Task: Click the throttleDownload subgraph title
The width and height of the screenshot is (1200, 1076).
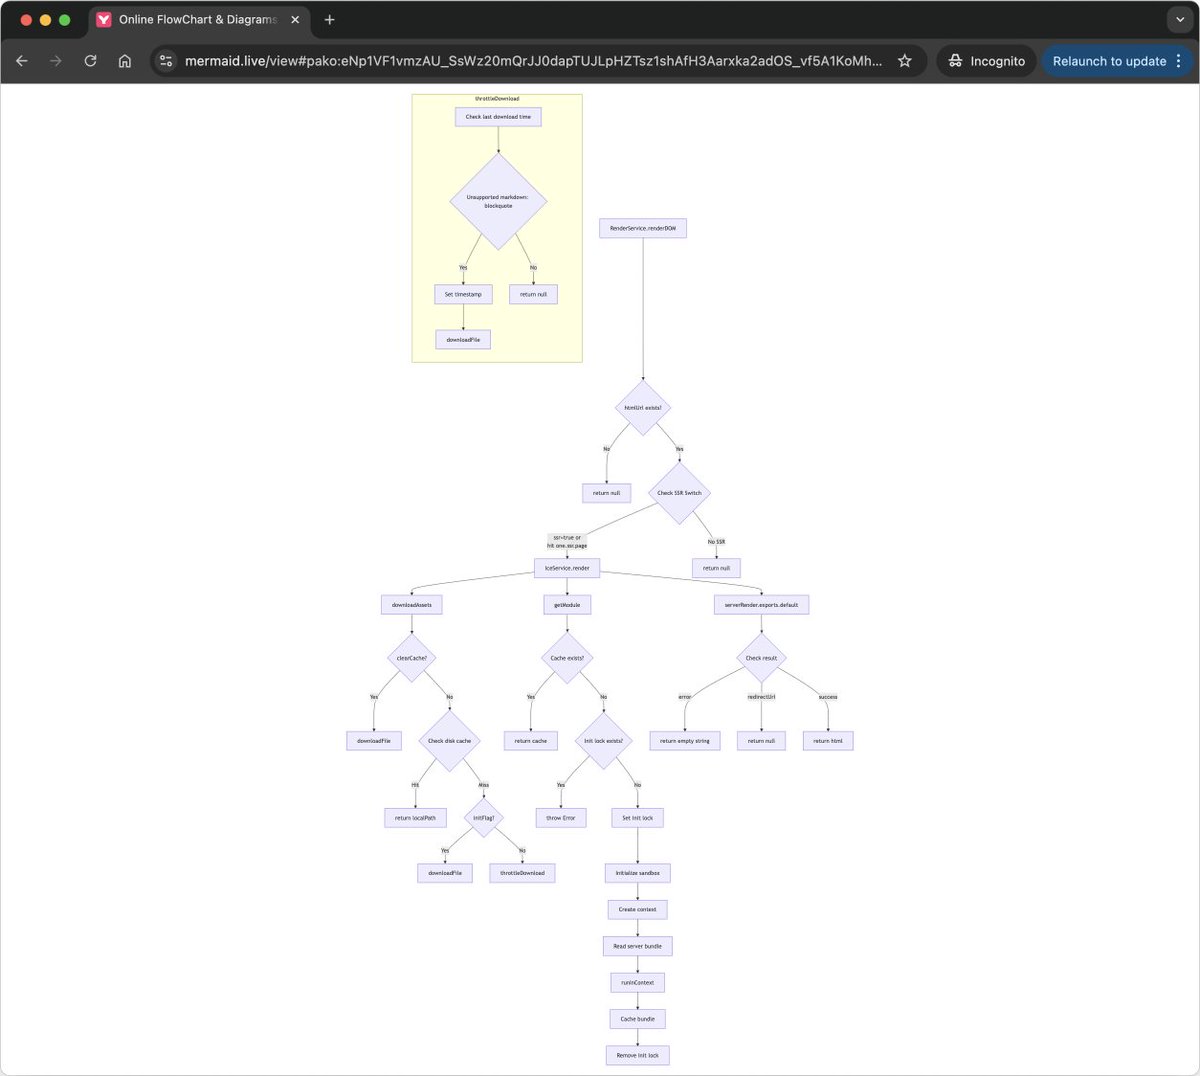Action: pos(497,99)
